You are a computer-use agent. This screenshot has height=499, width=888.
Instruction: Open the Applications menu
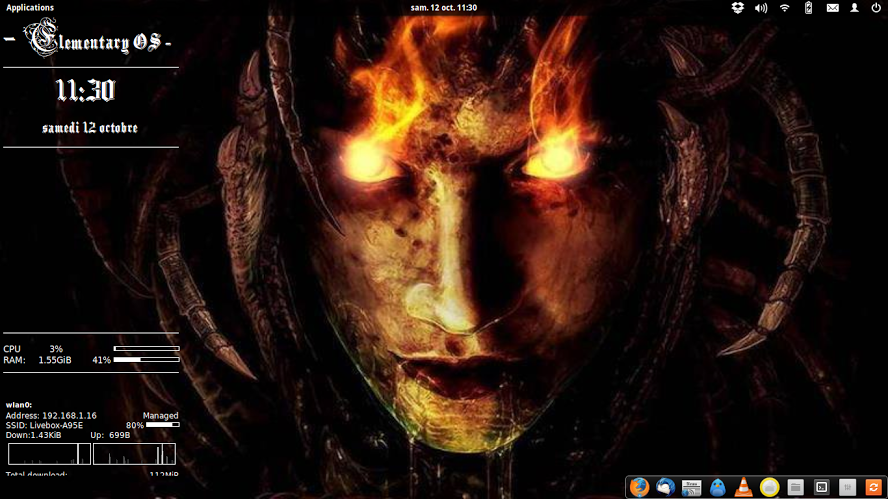pyautogui.click(x=30, y=7)
